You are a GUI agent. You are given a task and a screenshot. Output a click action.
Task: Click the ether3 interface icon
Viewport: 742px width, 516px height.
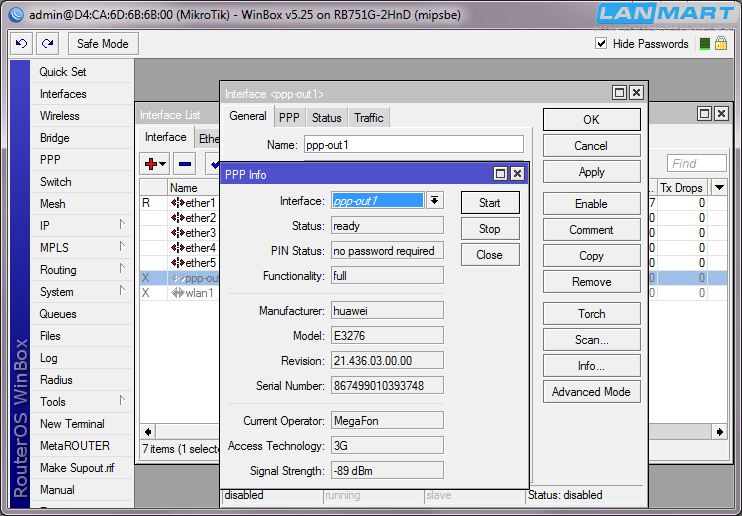(x=178, y=233)
